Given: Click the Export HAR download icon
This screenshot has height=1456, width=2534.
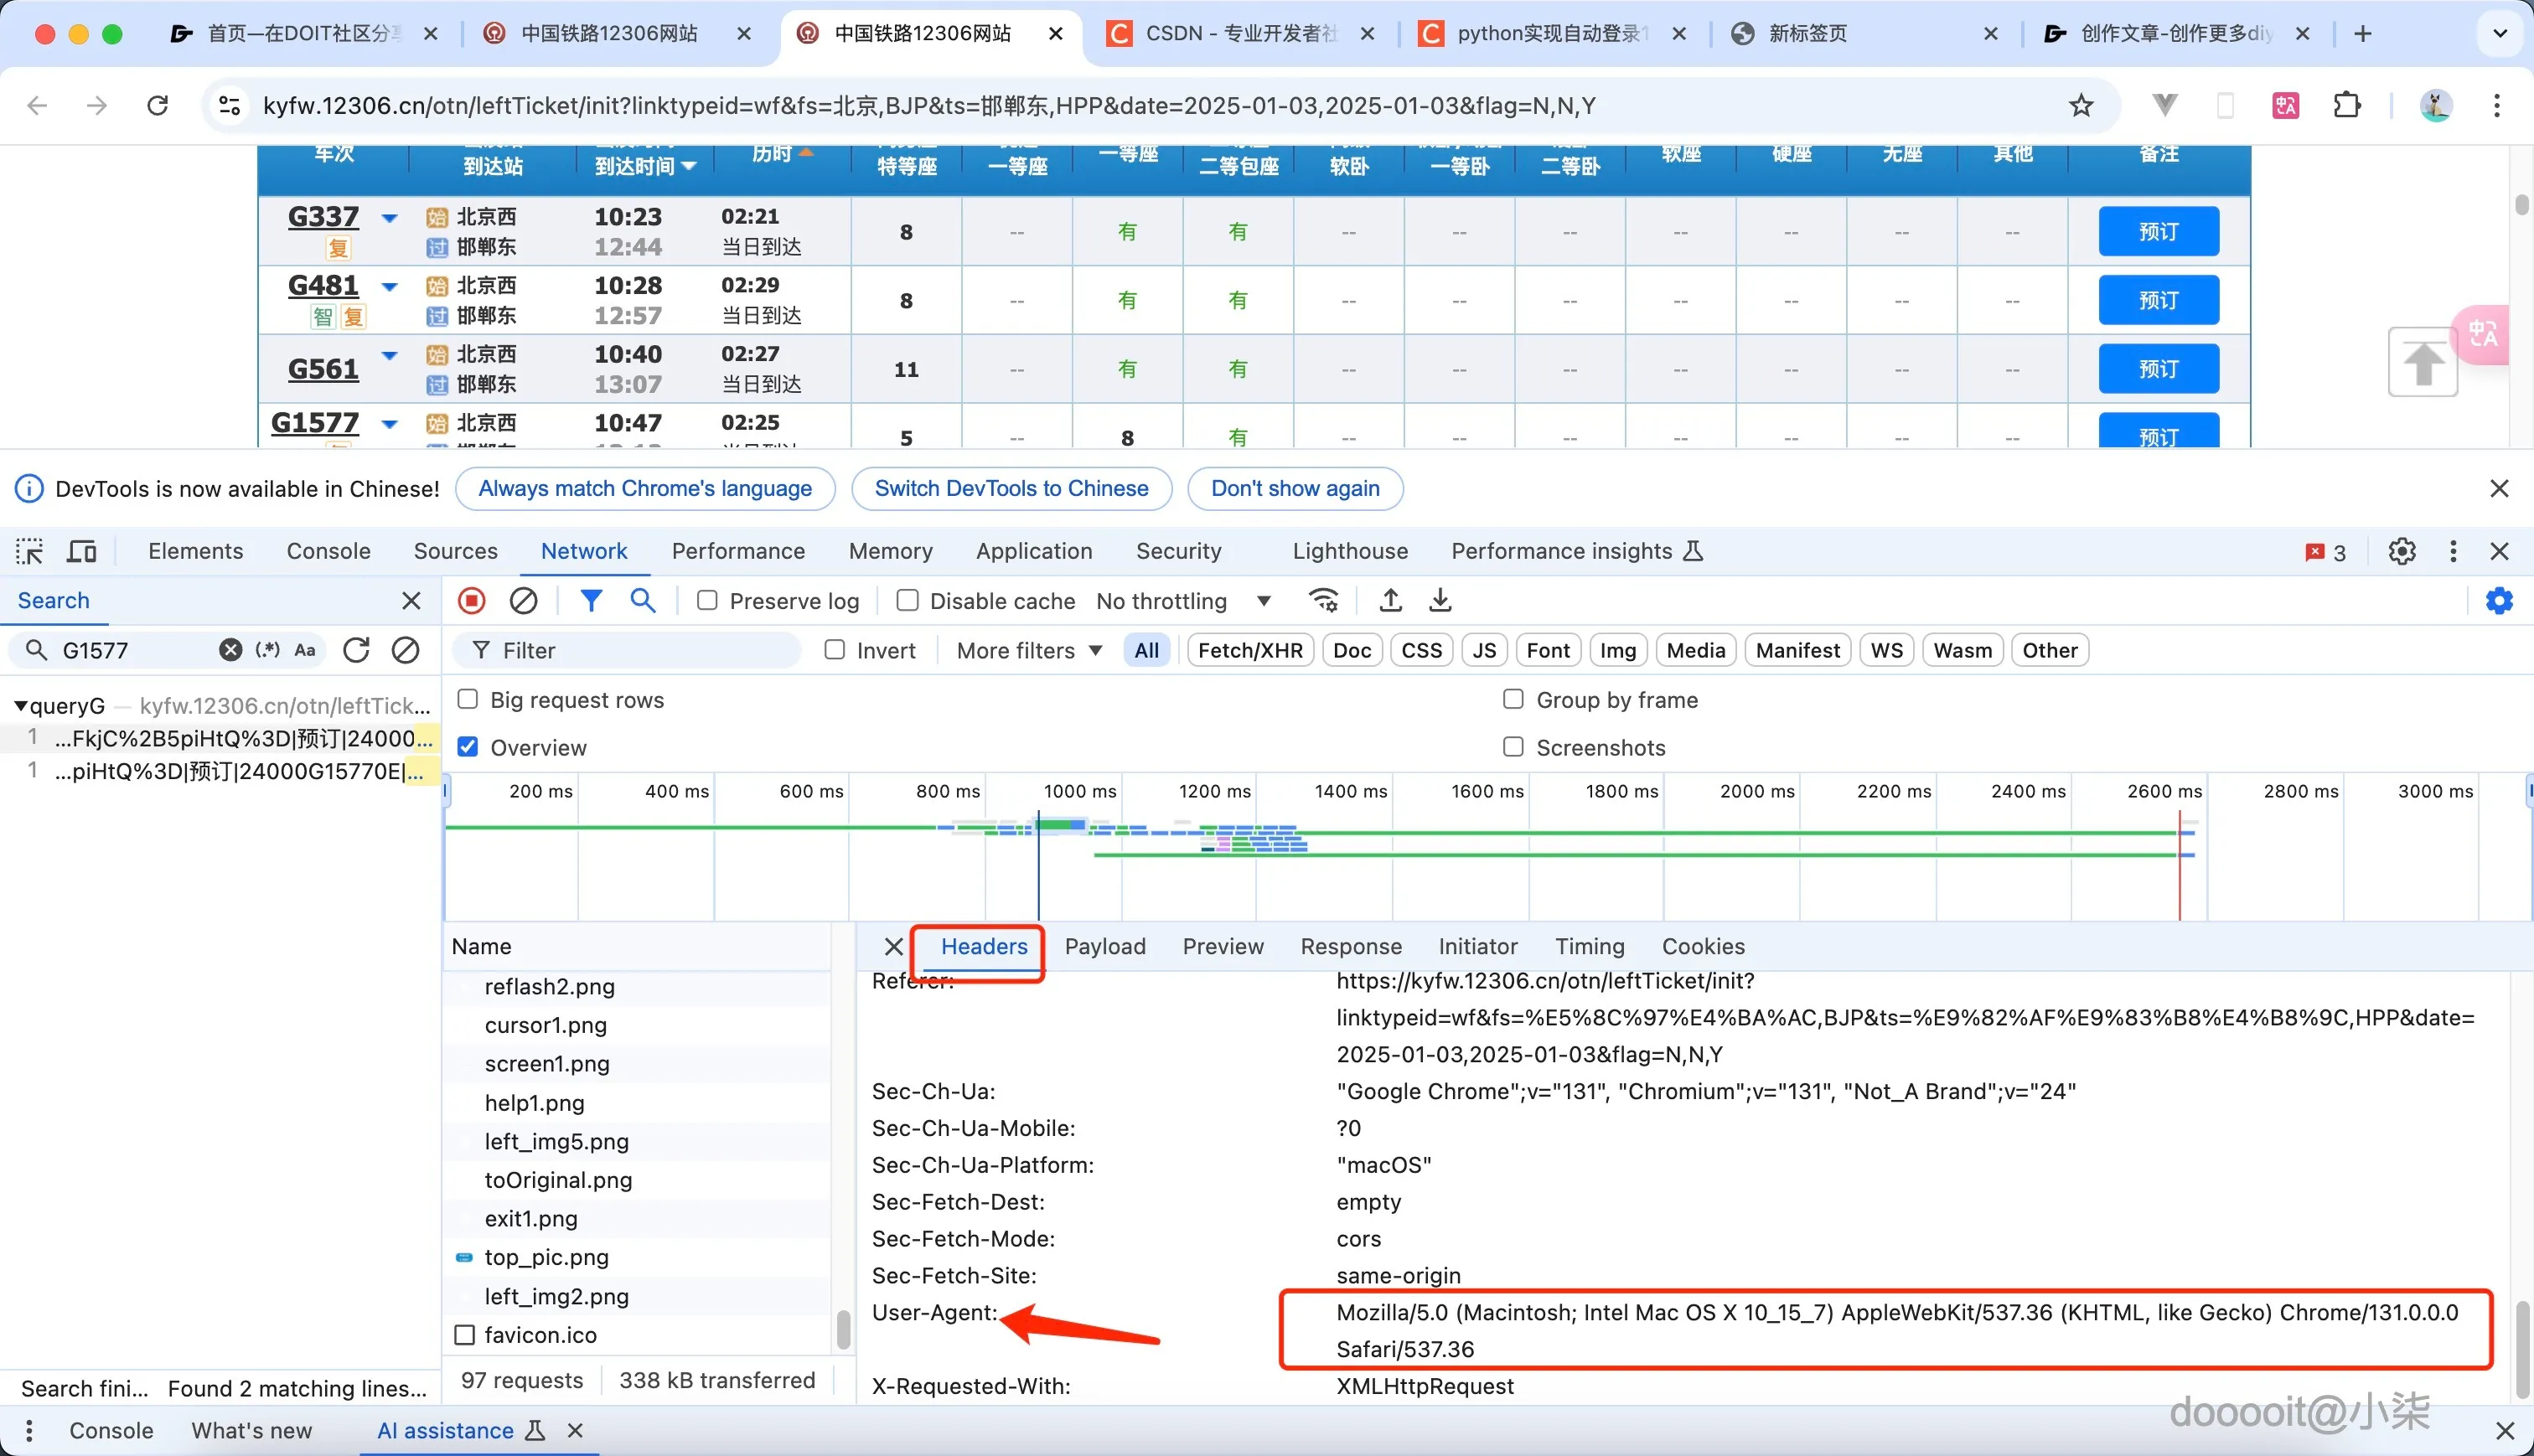Looking at the screenshot, I should point(1440,600).
